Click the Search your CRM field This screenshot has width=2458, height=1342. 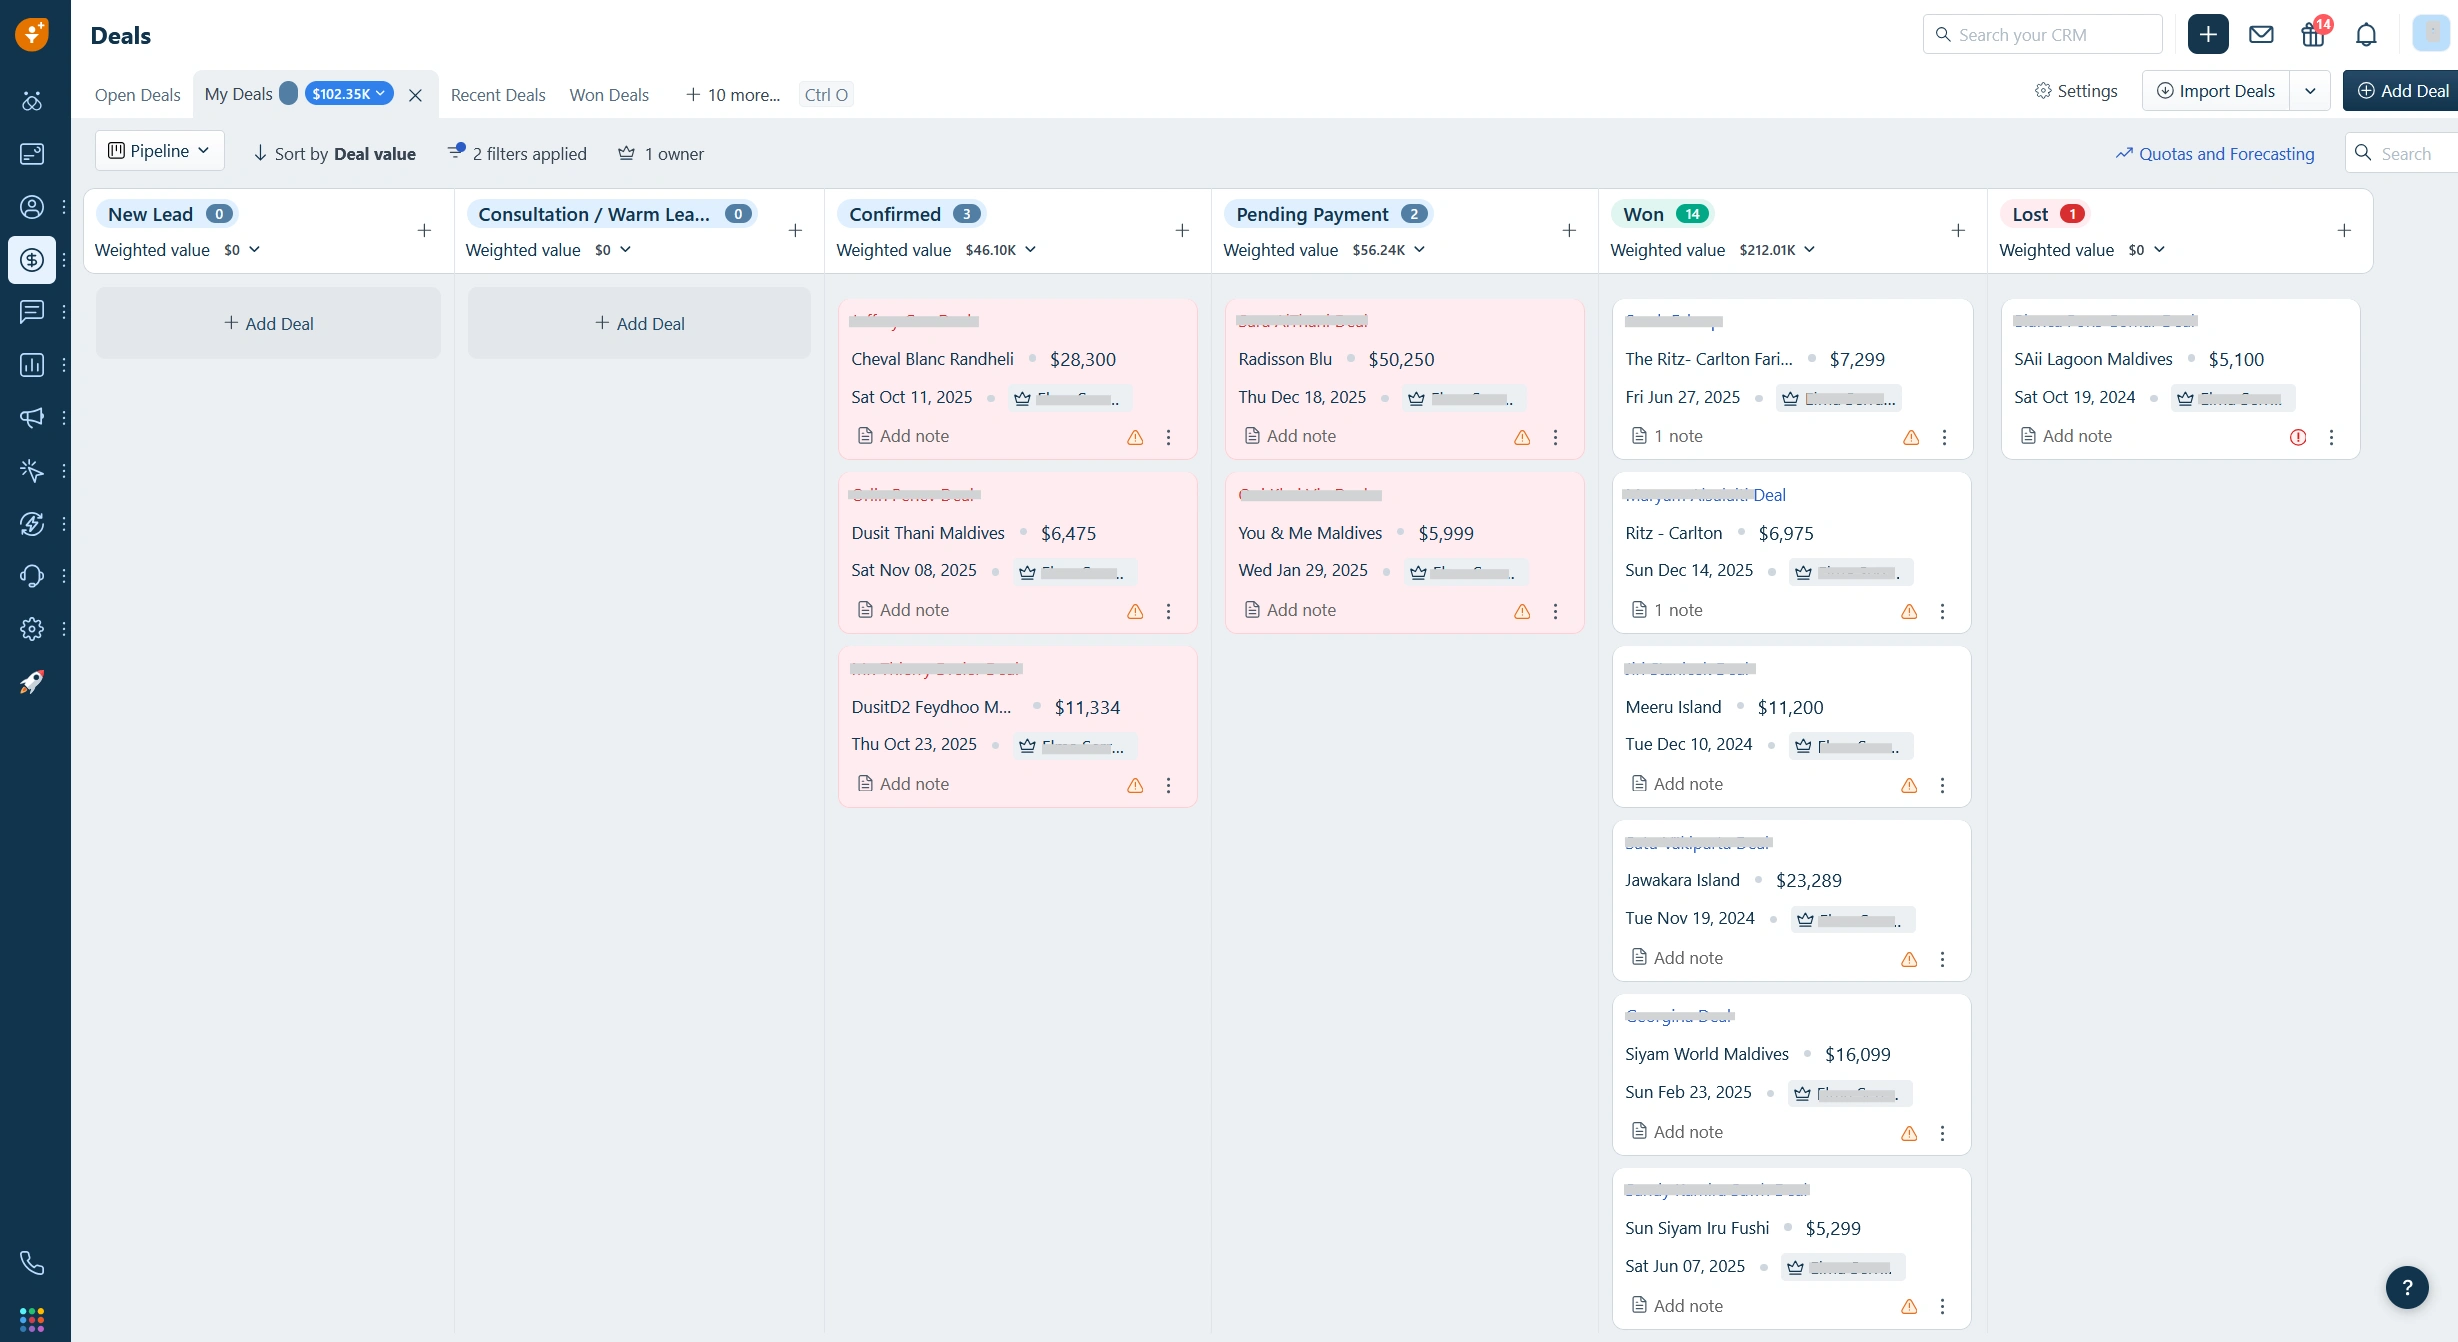click(2042, 35)
